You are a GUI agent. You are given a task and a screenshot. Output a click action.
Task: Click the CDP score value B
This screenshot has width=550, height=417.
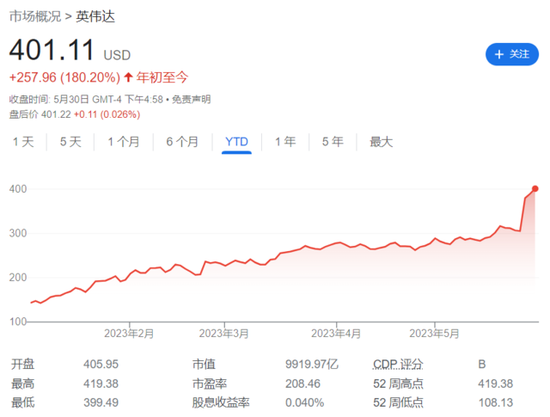(x=482, y=364)
